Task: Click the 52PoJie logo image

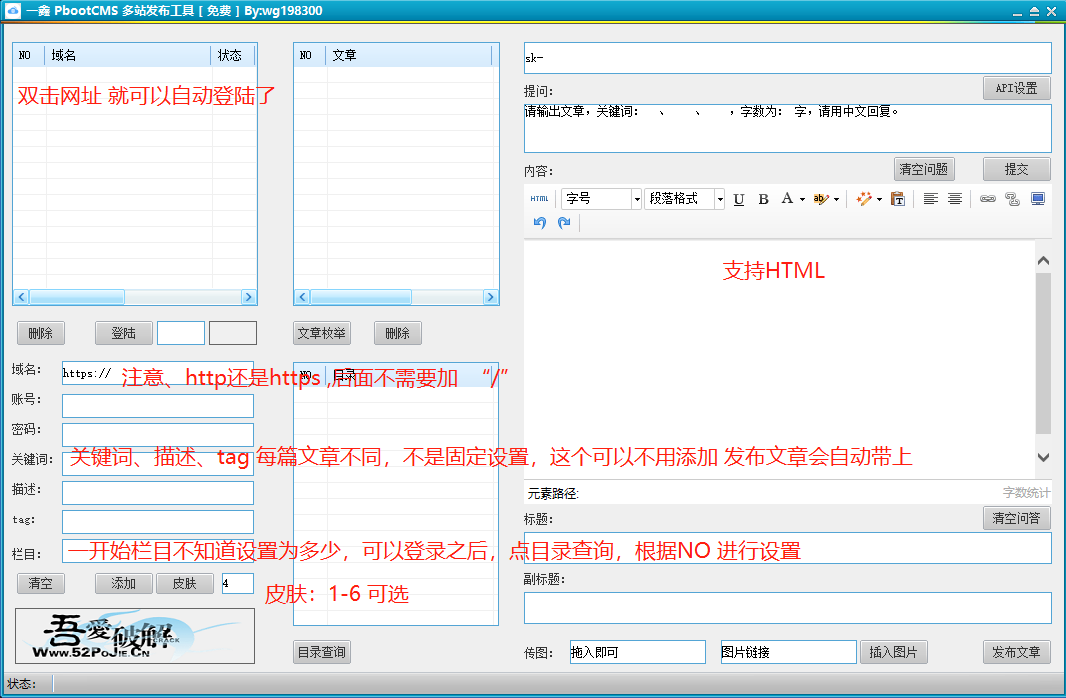Action: pyautogui.click(x=135, y=635)
